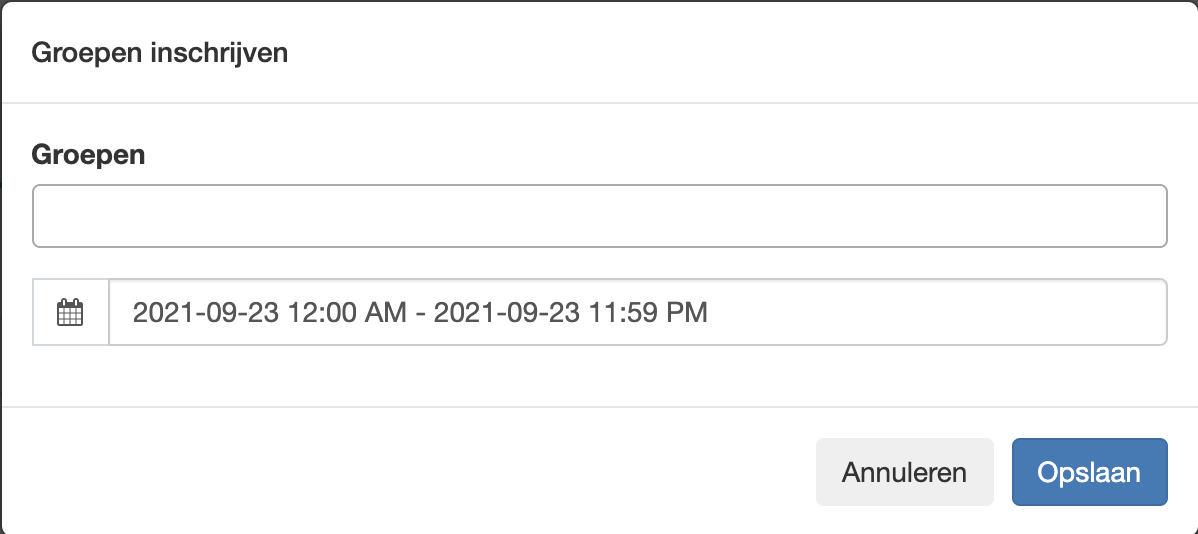This screenshot has width=1198, height=534.
Task: Click the Groepen inschrijven dialog title
Action: pyautogui.click(x=159, y=54)
